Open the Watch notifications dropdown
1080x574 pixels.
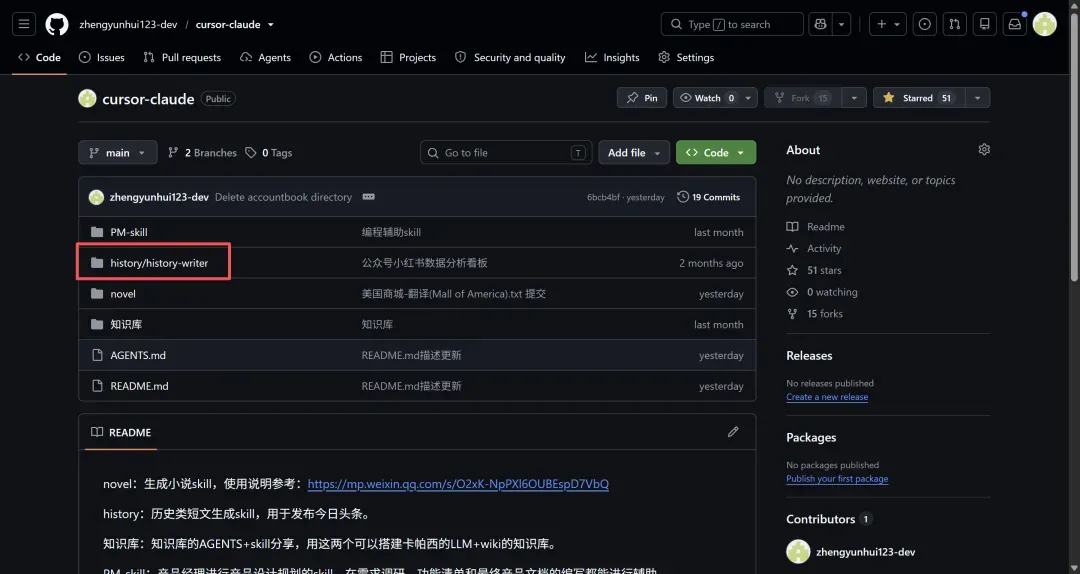click(715, 98)
